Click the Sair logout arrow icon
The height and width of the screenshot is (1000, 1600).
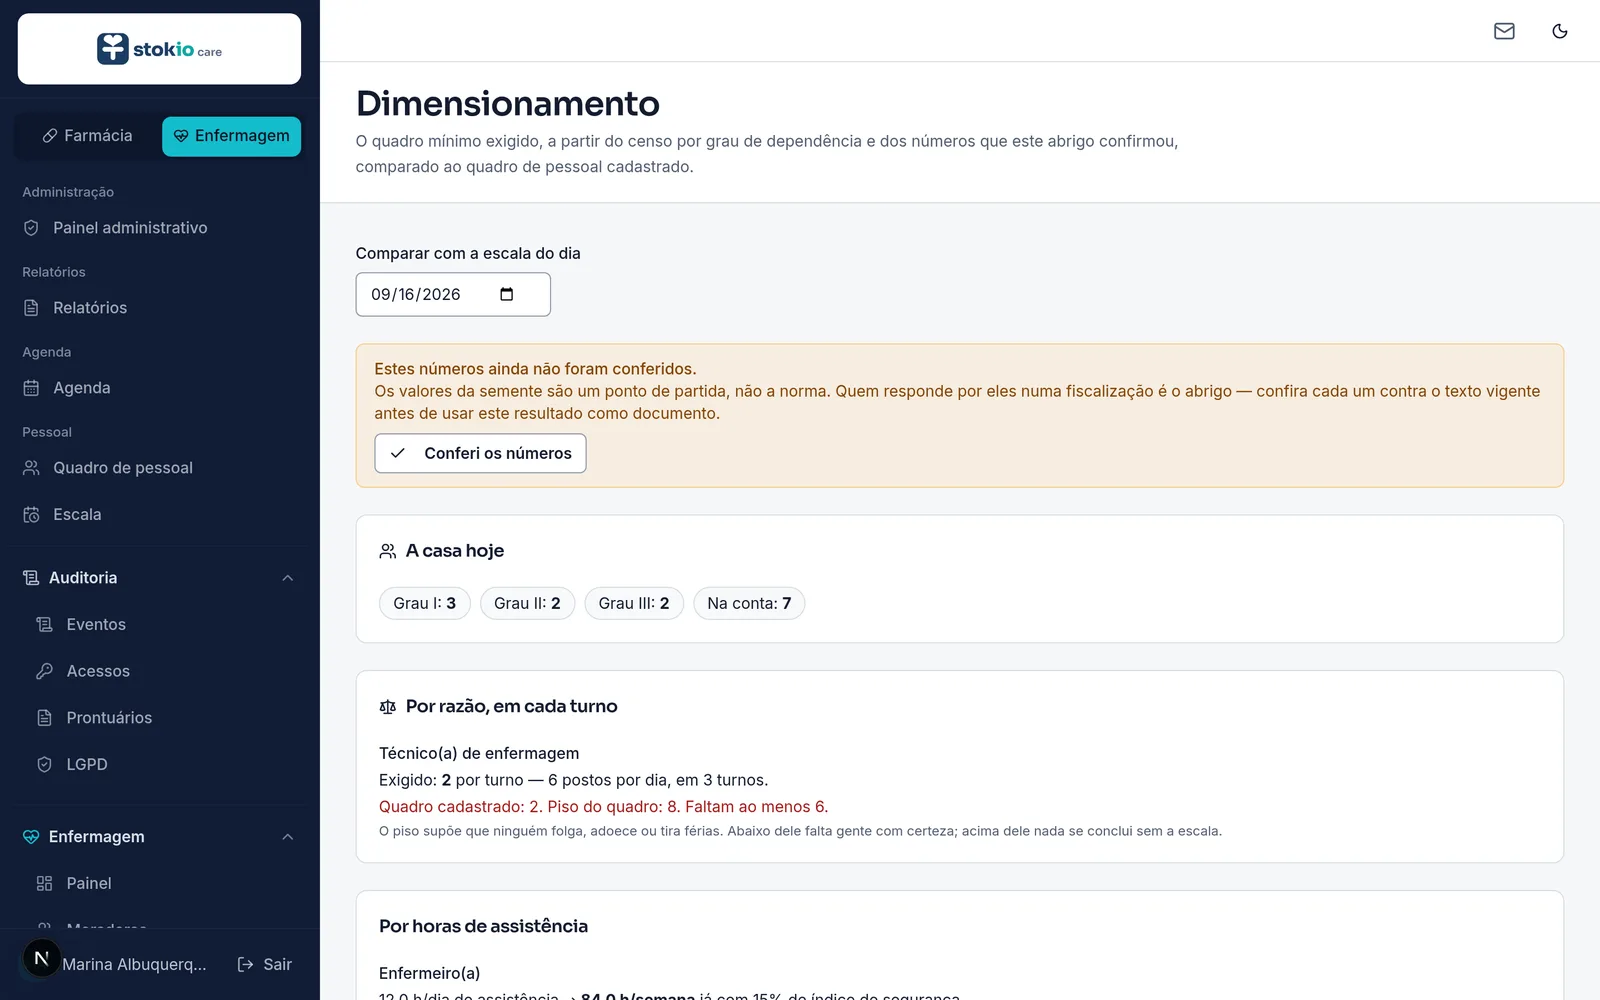point(245,964)
